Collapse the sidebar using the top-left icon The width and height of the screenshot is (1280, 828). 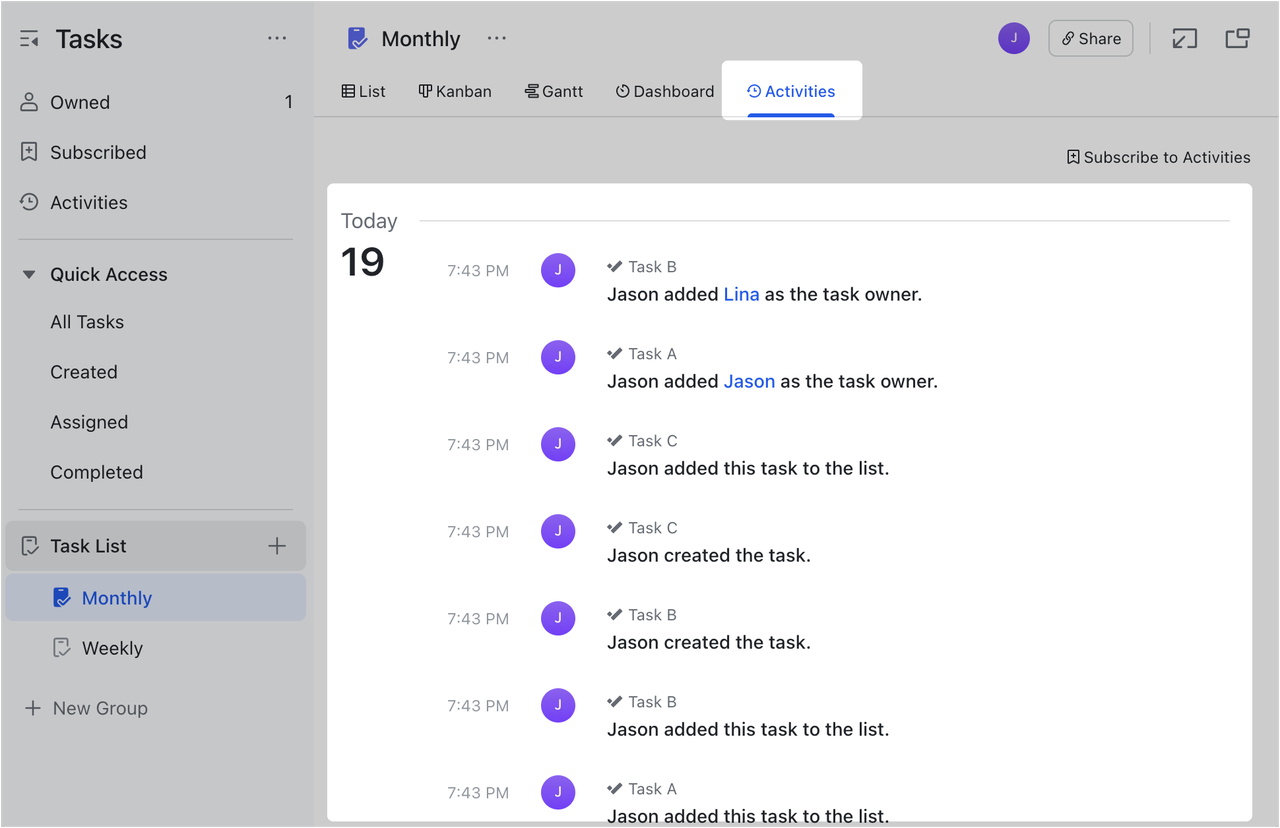tap(29, 38)
